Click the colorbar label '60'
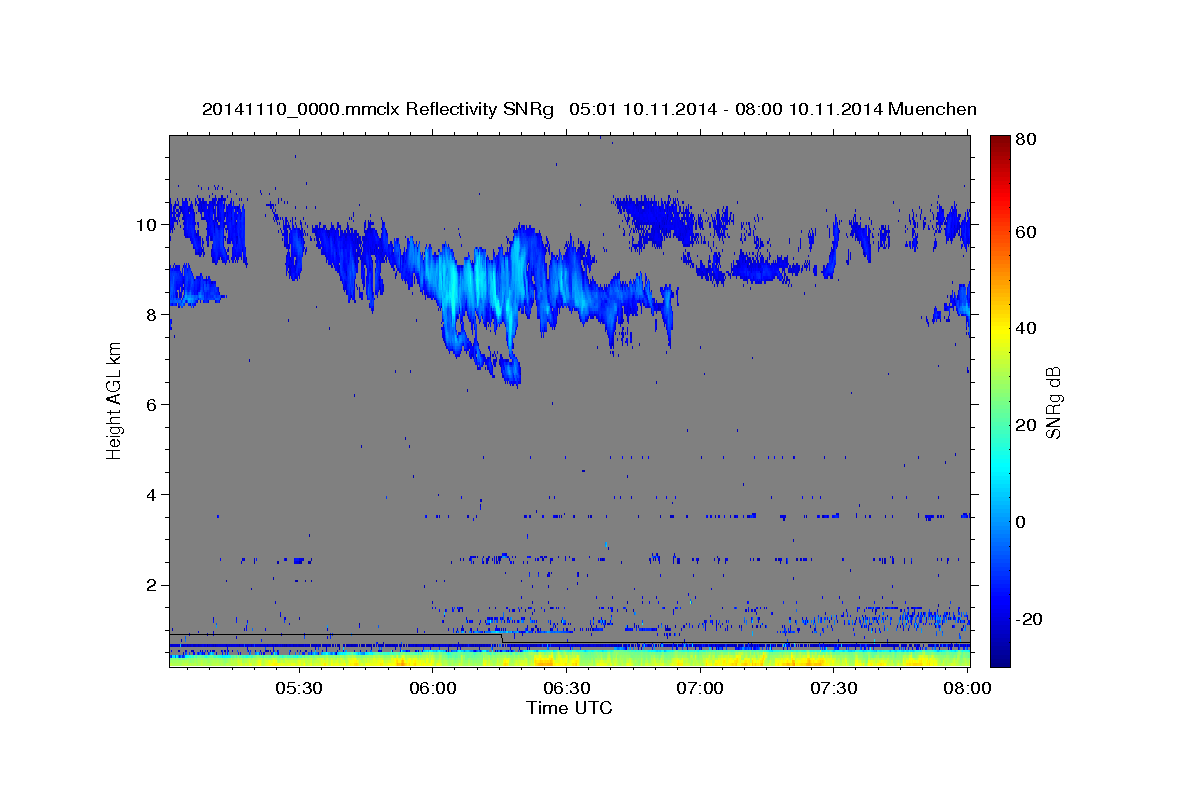 coord(1025,232)
